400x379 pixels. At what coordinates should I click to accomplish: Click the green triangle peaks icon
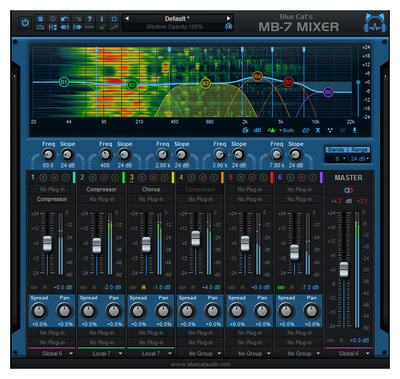pyautogui.click(x=272, y=130)
